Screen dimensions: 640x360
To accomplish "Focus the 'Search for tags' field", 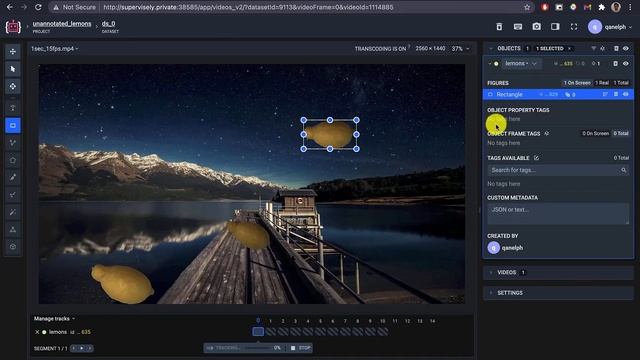I will coord(558,170).
